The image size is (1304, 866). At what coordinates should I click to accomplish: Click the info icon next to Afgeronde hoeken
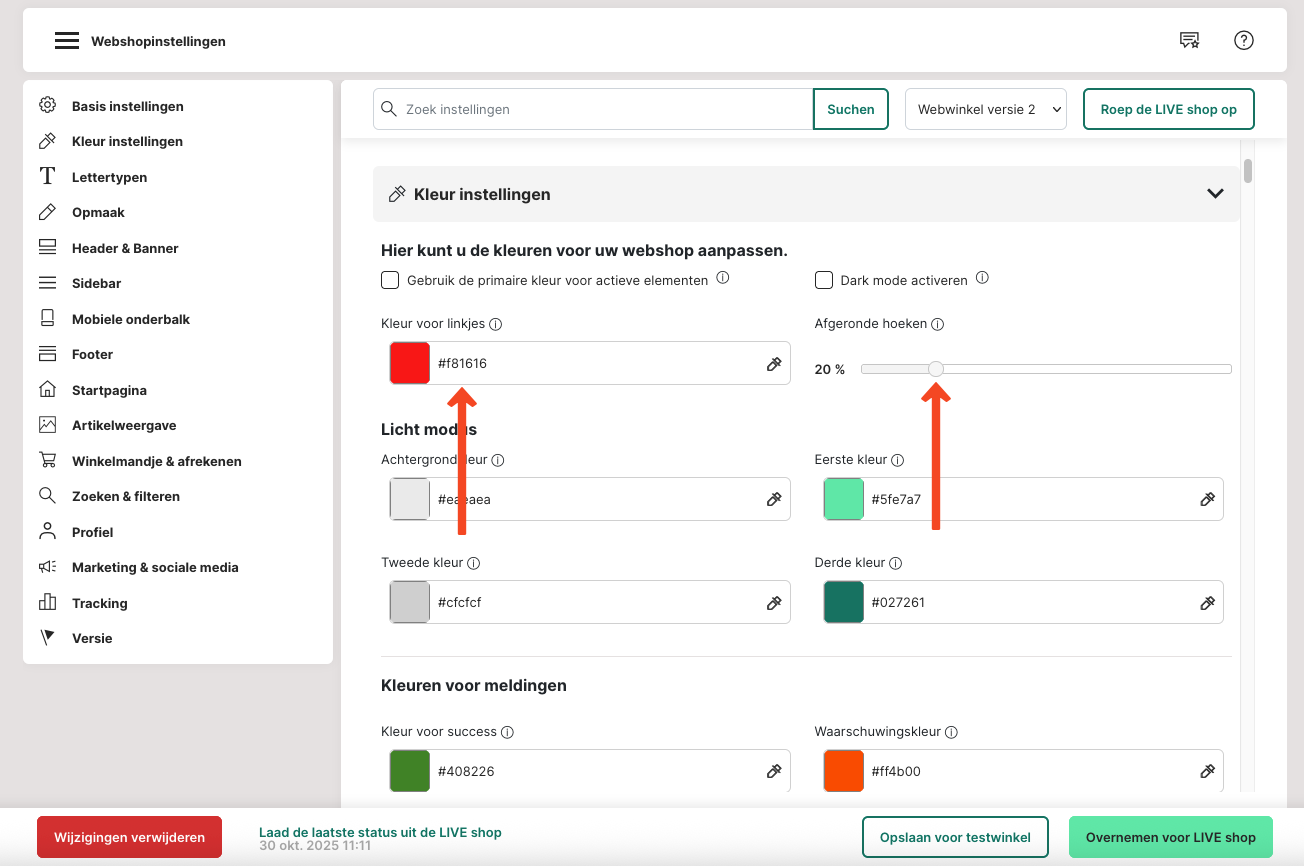[937, 324]
